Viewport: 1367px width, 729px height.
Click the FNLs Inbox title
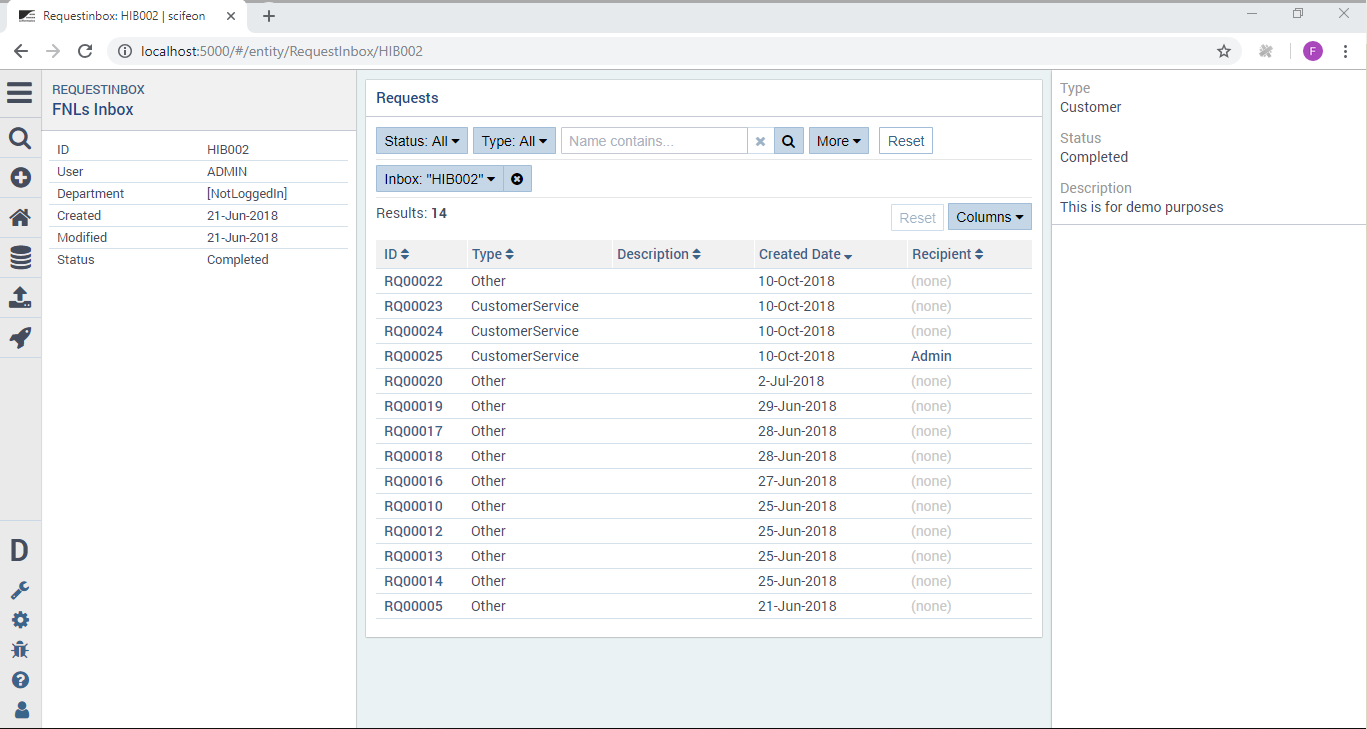coord(93,110)
